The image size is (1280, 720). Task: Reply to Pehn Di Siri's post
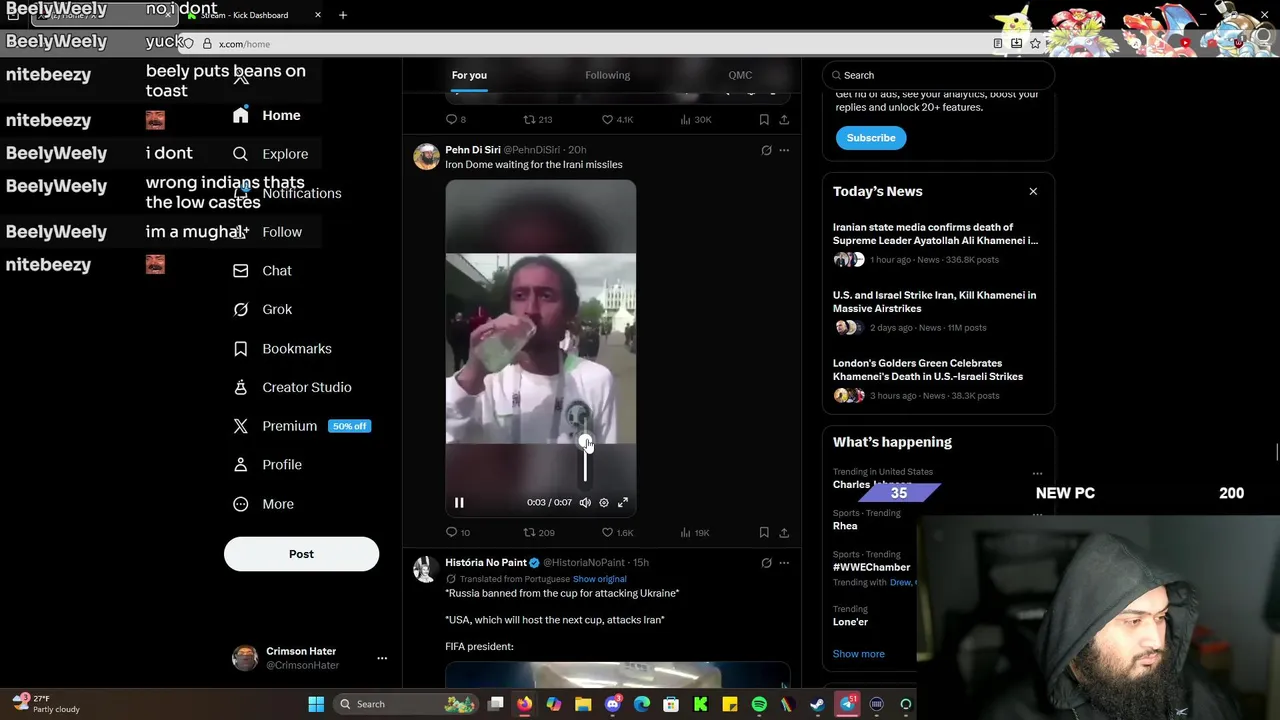coord(457,532)
